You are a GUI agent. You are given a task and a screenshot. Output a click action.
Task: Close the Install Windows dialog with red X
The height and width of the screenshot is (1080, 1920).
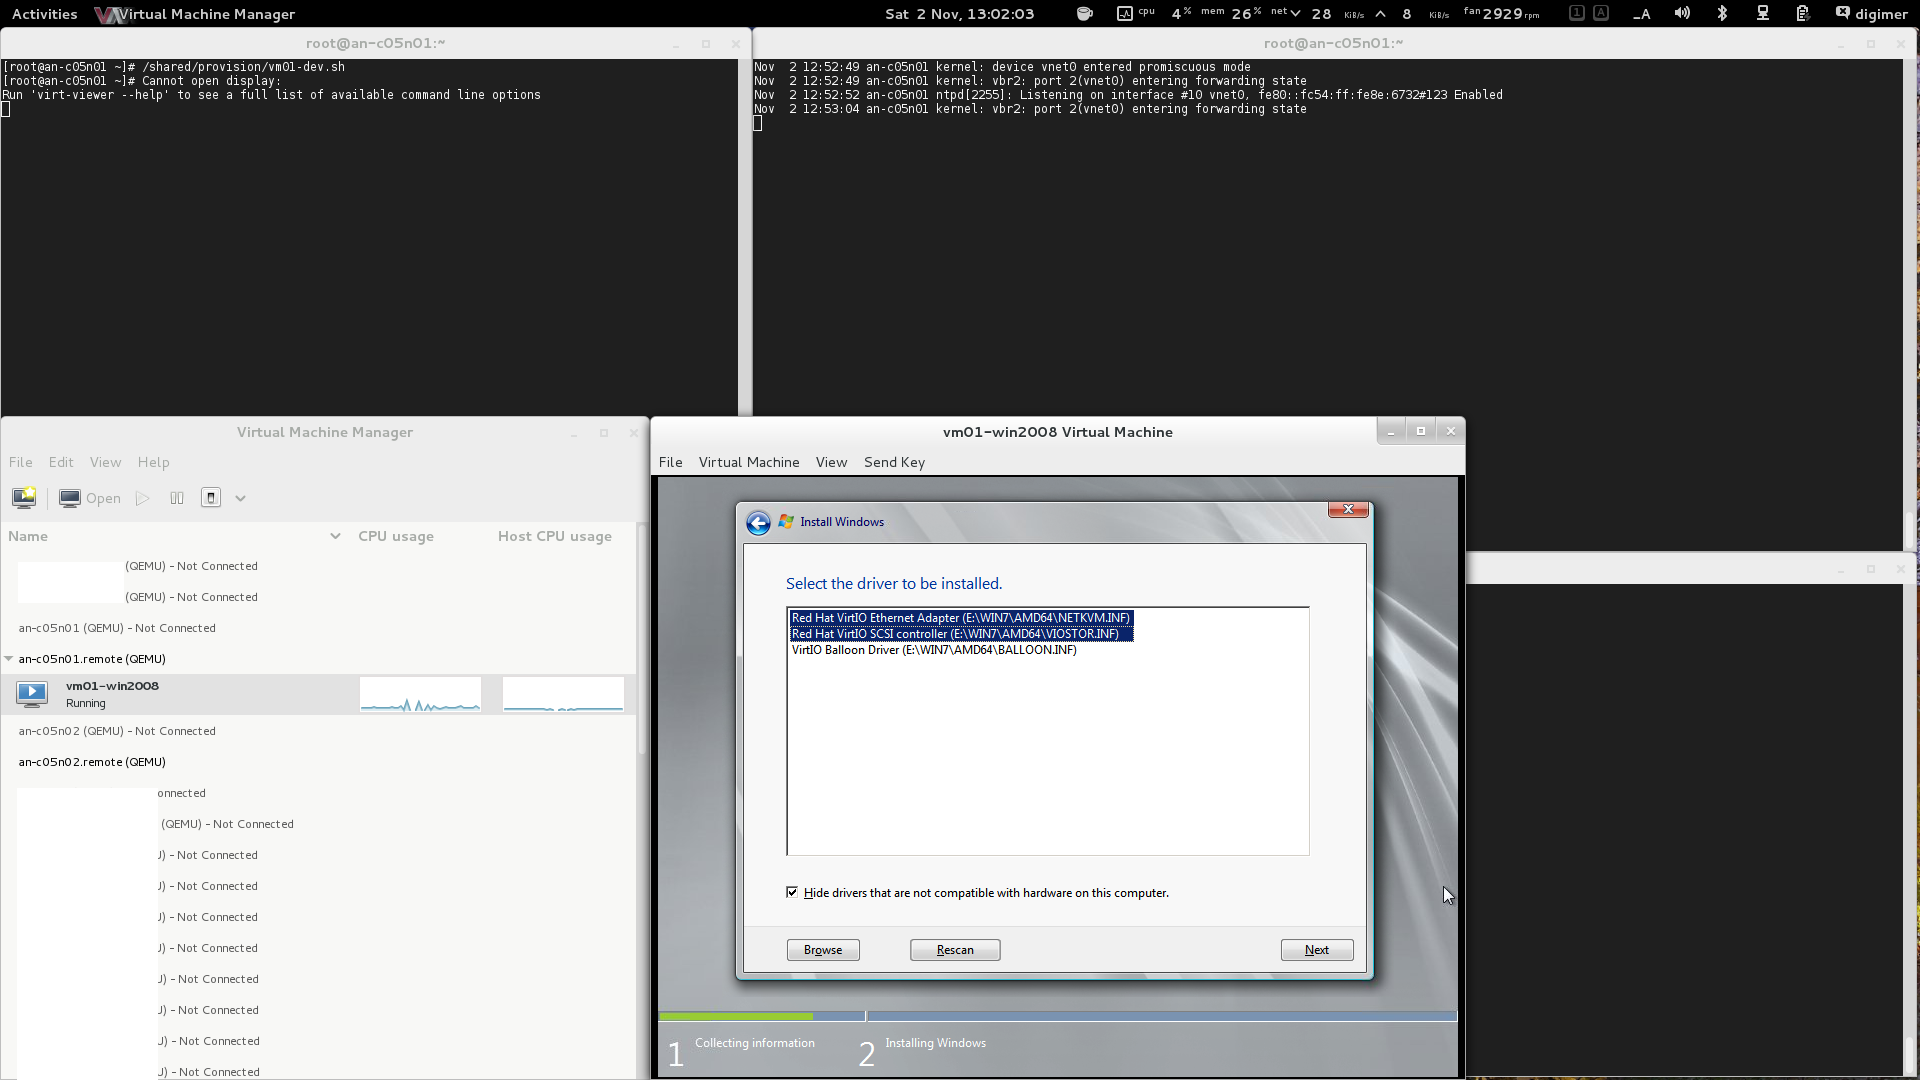[x=1348, y=509]
